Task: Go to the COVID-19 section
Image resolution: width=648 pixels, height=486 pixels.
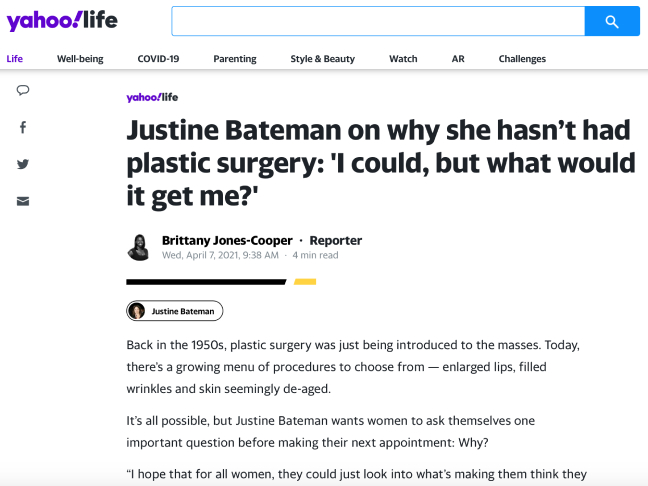Action: (x=158, y=59)
